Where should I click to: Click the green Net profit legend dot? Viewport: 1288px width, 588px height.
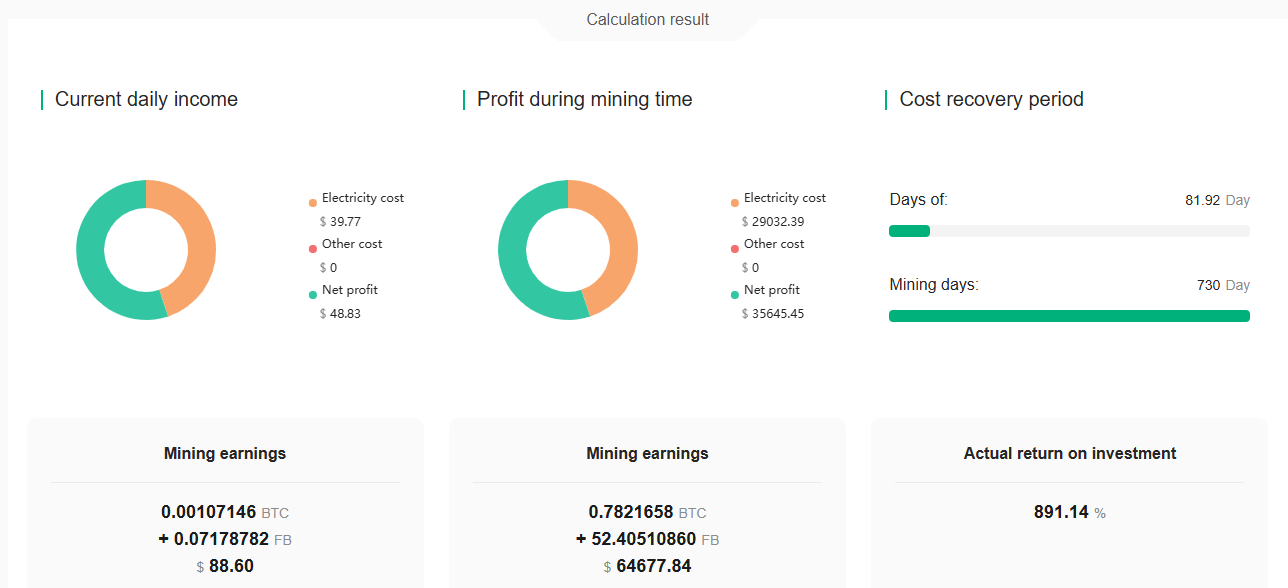point(313,290)
